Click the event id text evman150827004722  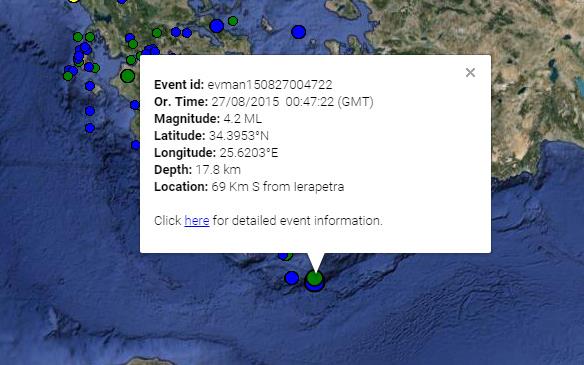coord(270,85)
